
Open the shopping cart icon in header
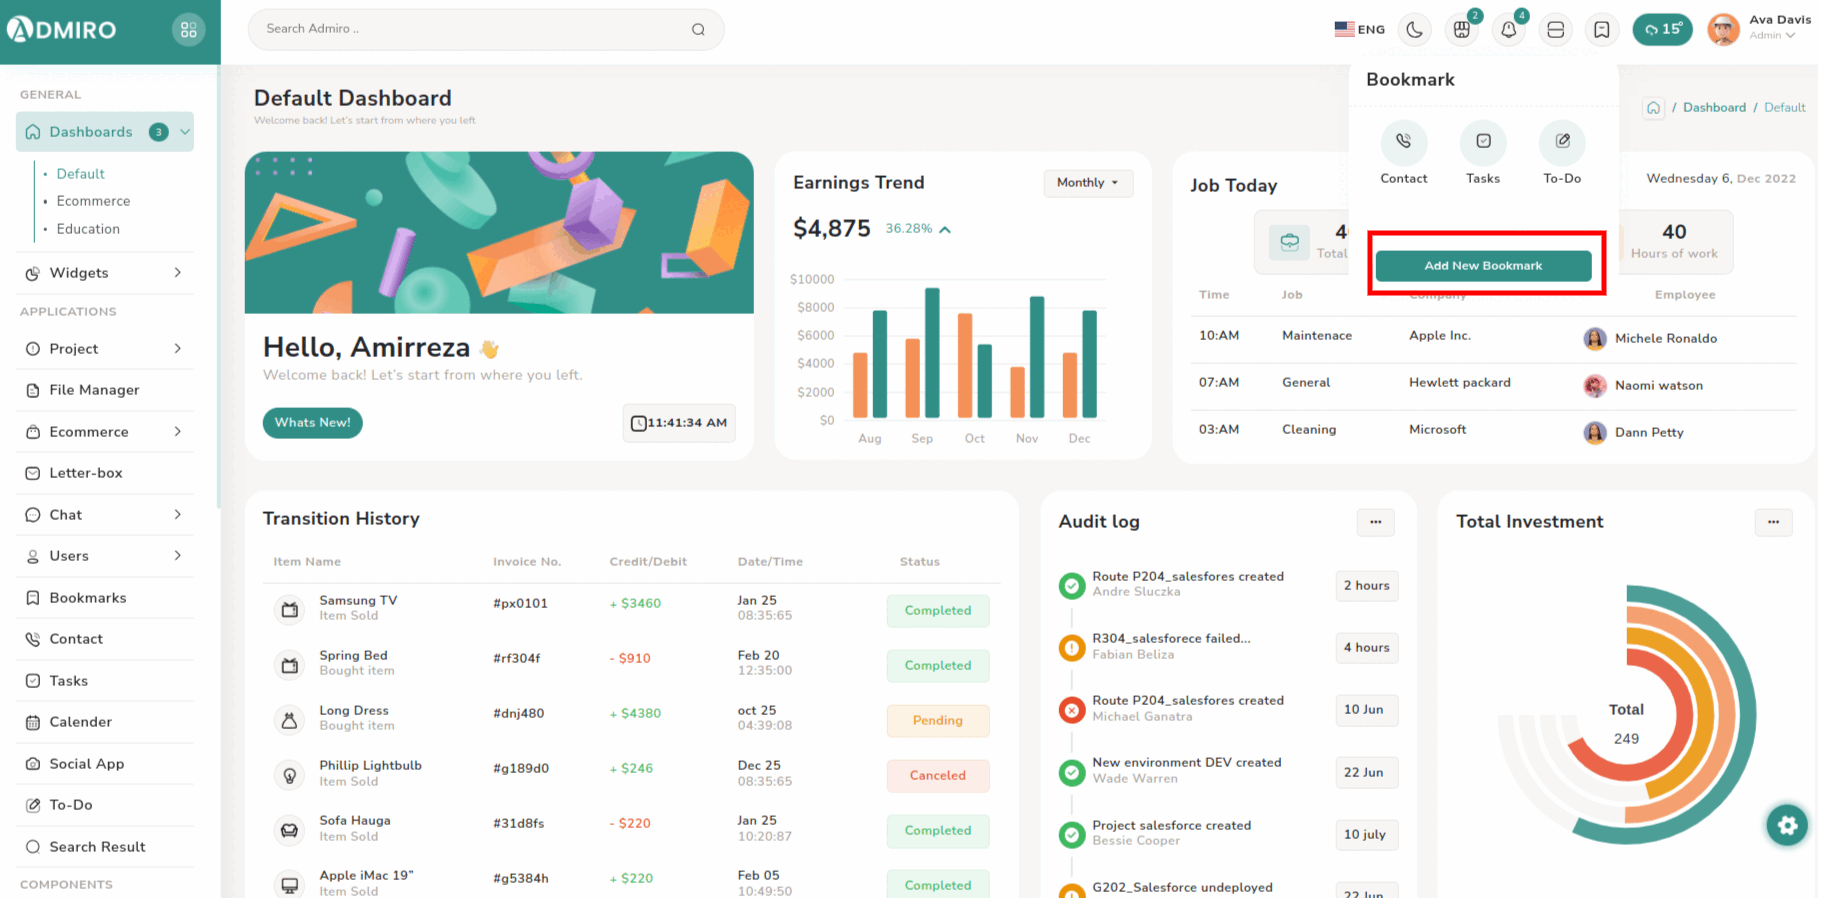click(1461, 30)
